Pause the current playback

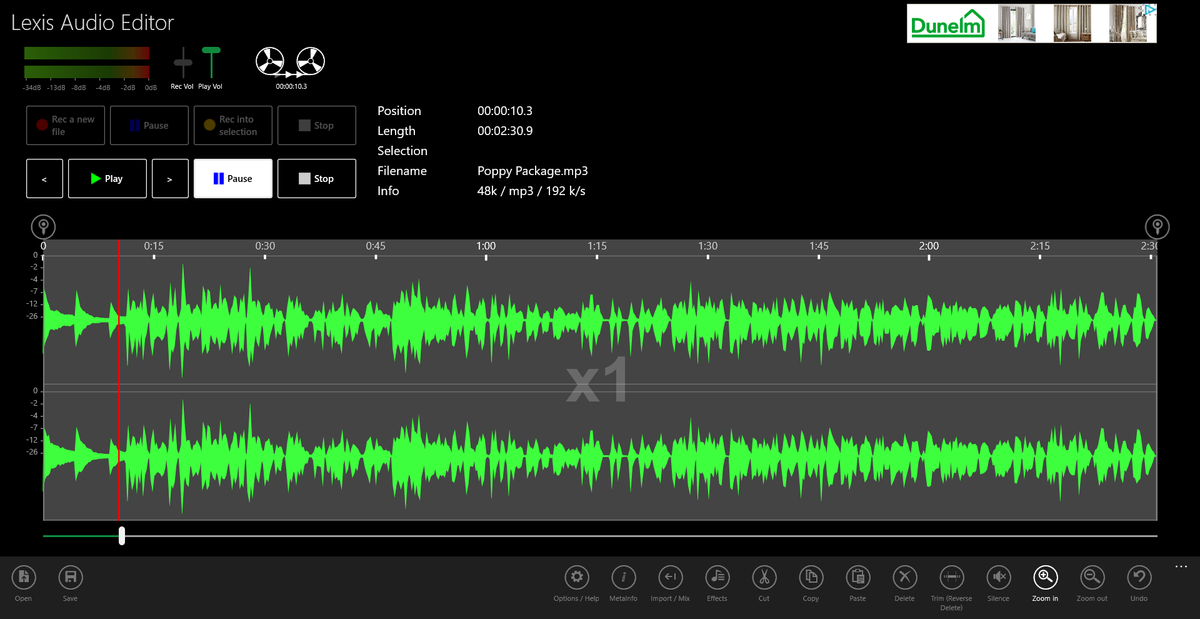(233, 178)
